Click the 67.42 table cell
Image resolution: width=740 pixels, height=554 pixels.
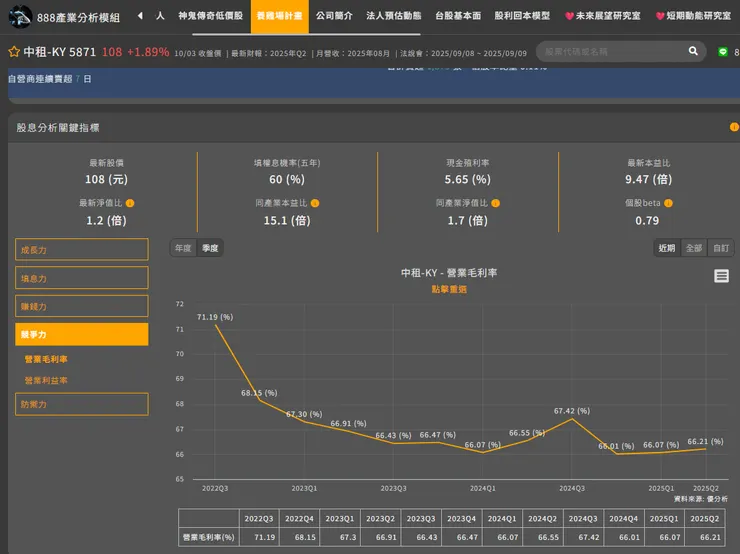tap(583, 537)
